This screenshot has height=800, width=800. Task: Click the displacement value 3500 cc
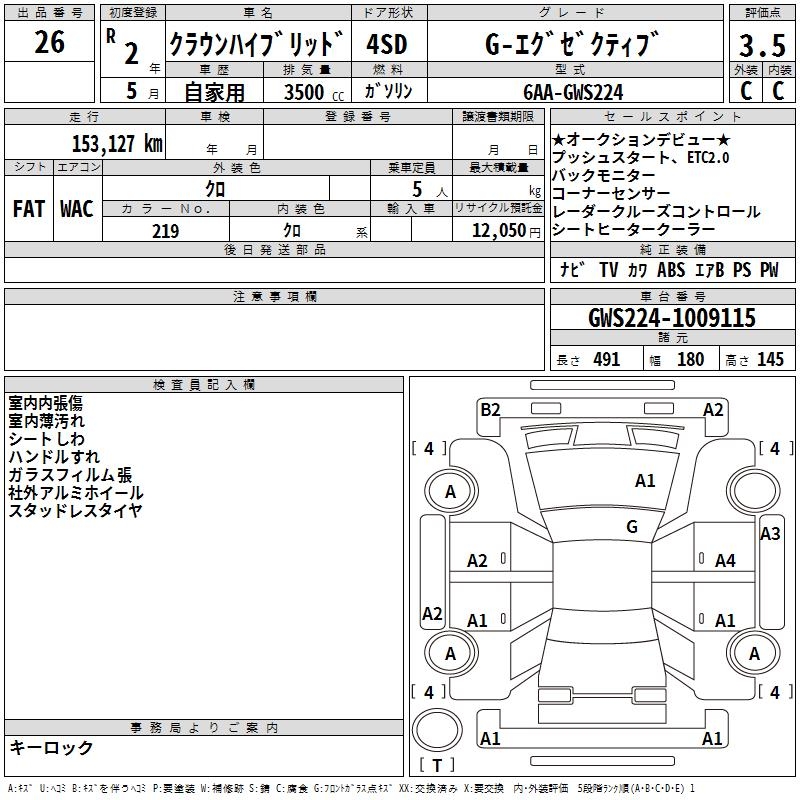[x=314, y=93]
